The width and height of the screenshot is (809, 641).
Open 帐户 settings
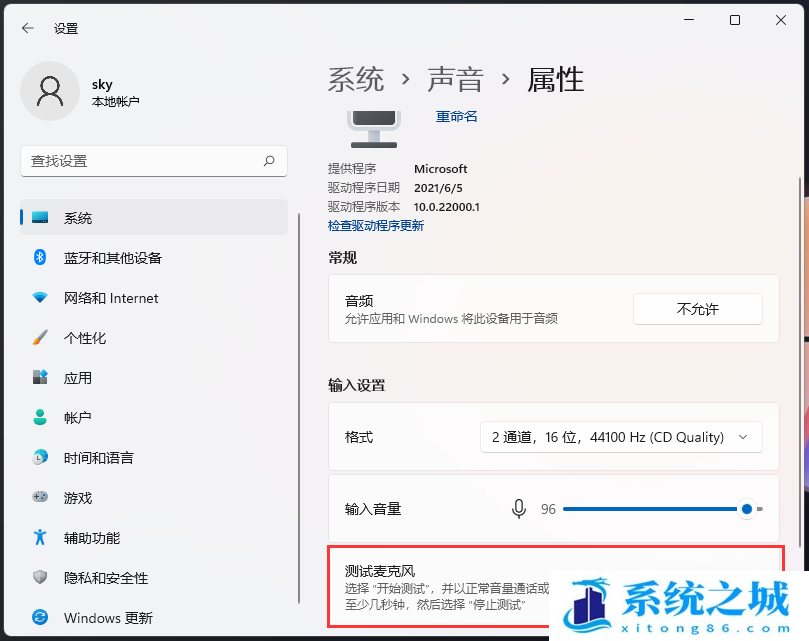click(x=154, y=418)
